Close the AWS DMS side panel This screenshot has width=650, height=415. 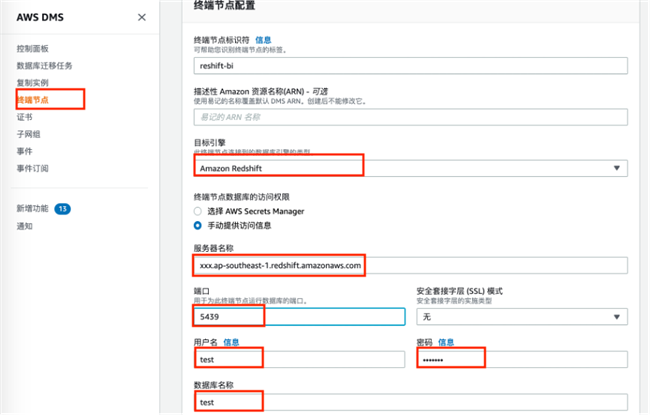point(142,17)
